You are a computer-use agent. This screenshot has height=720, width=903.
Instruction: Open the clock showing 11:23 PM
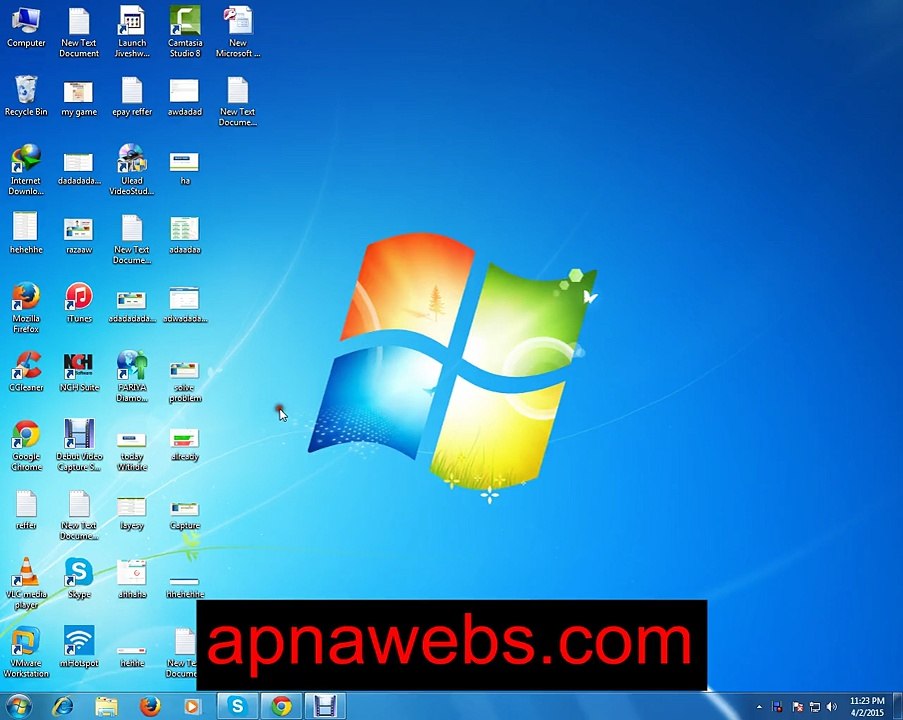click(x=867, y=707)
